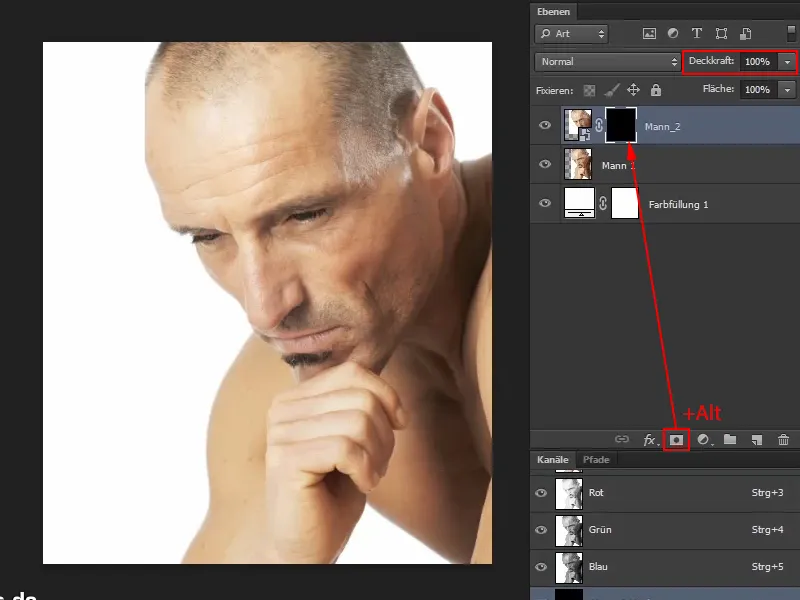The width and height of the screenshot is (800, 600).
Task: Filter layers by smart objects icon
Action: (745, 34)
